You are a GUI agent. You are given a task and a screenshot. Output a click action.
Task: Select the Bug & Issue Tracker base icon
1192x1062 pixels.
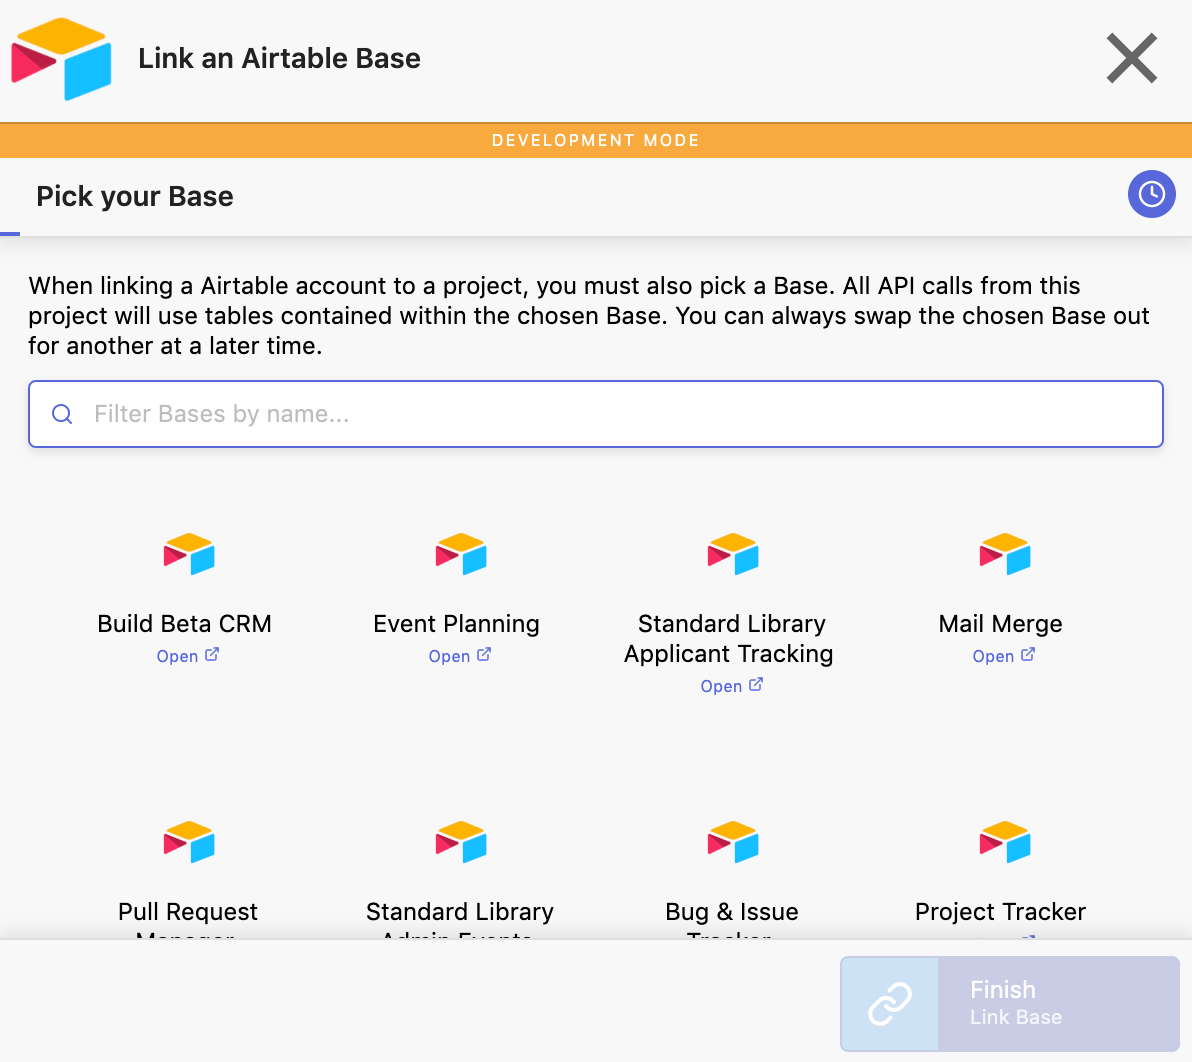(733, 842)
